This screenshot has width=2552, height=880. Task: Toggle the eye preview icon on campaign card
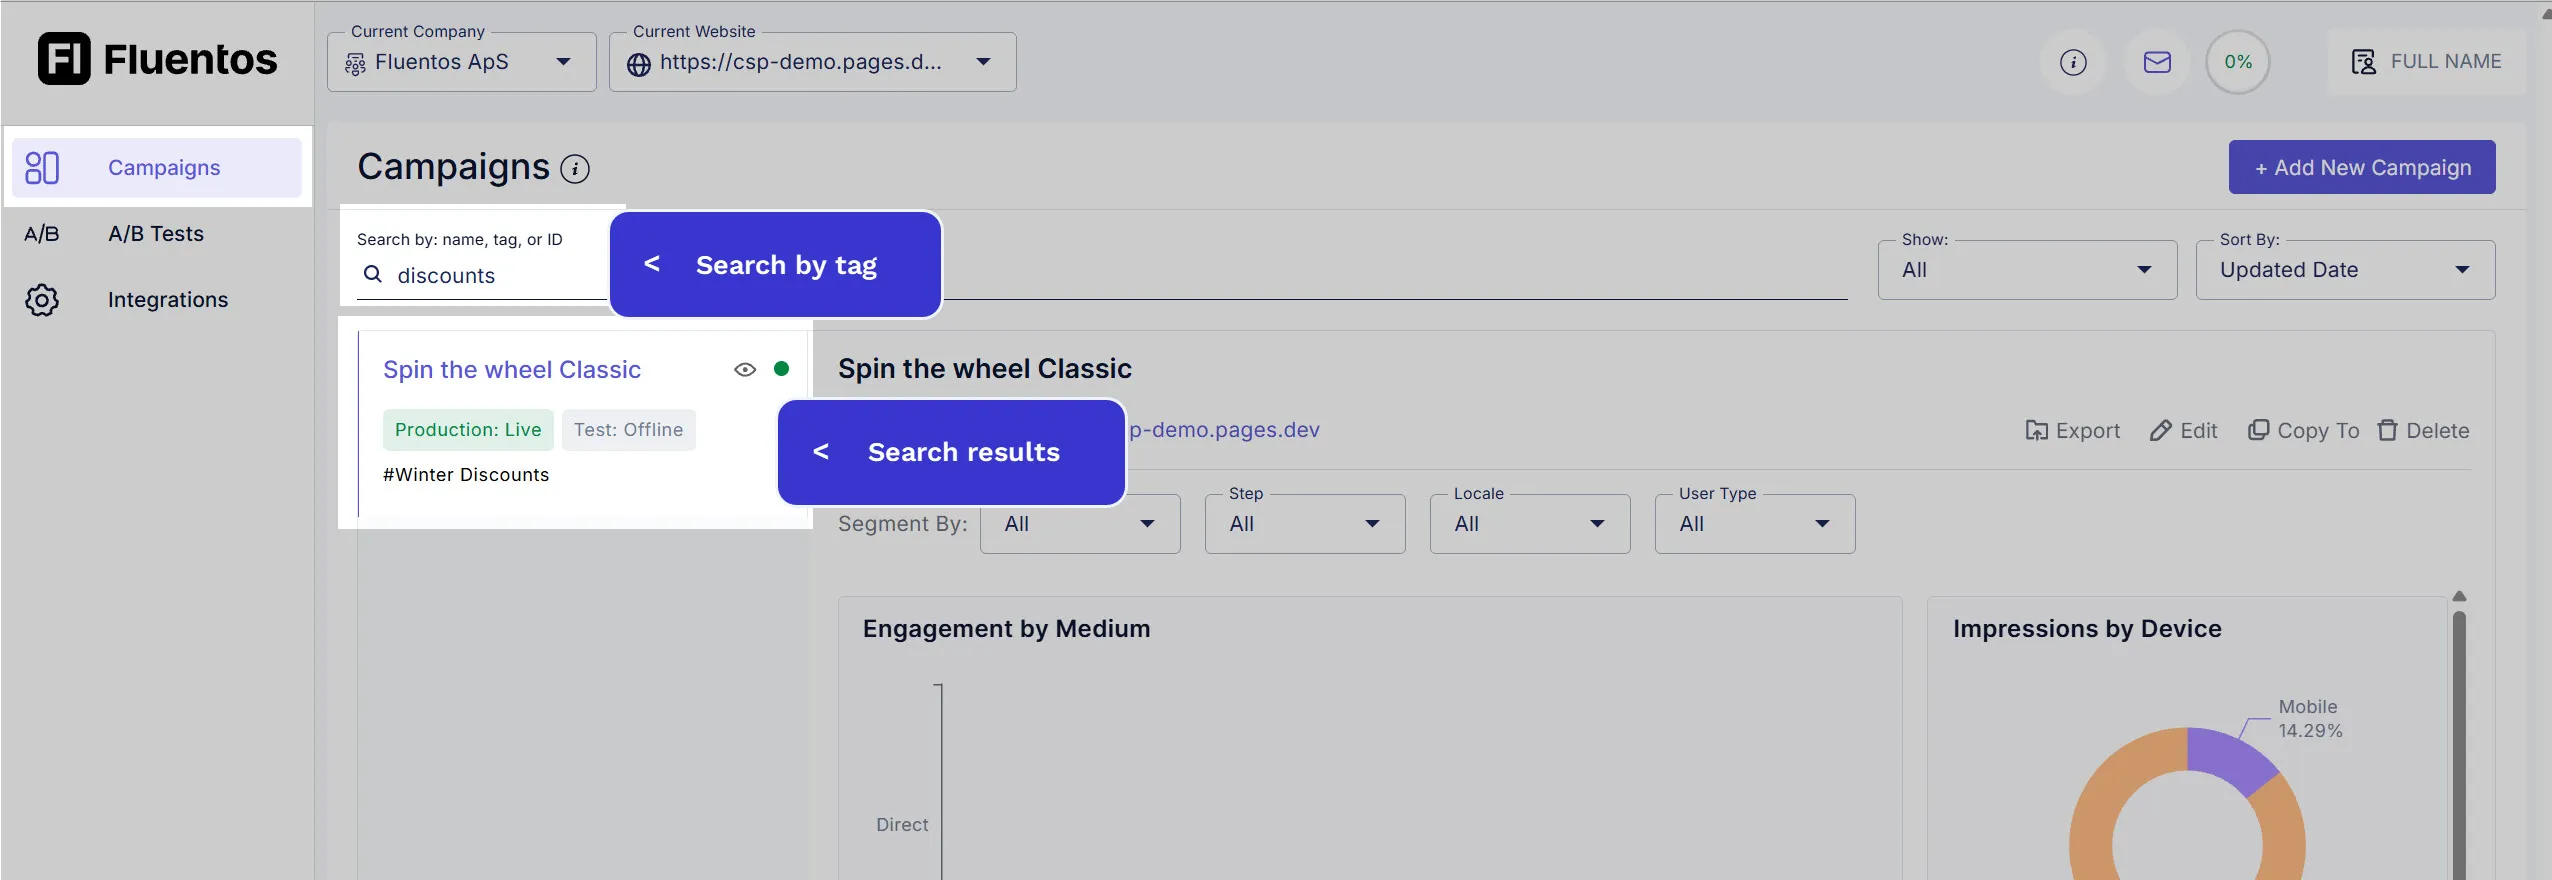point(745,369)
